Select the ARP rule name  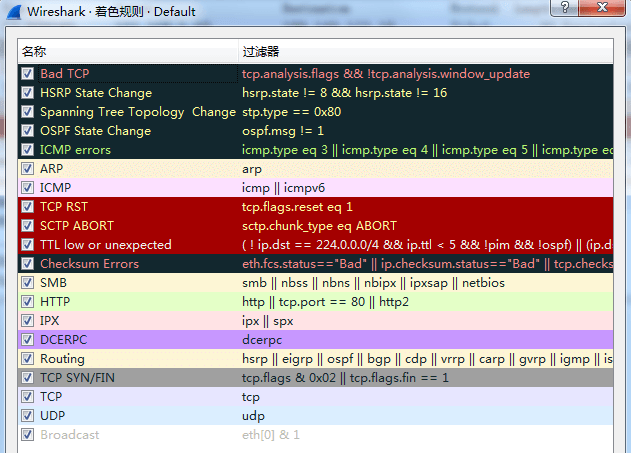tap(52, 169)
